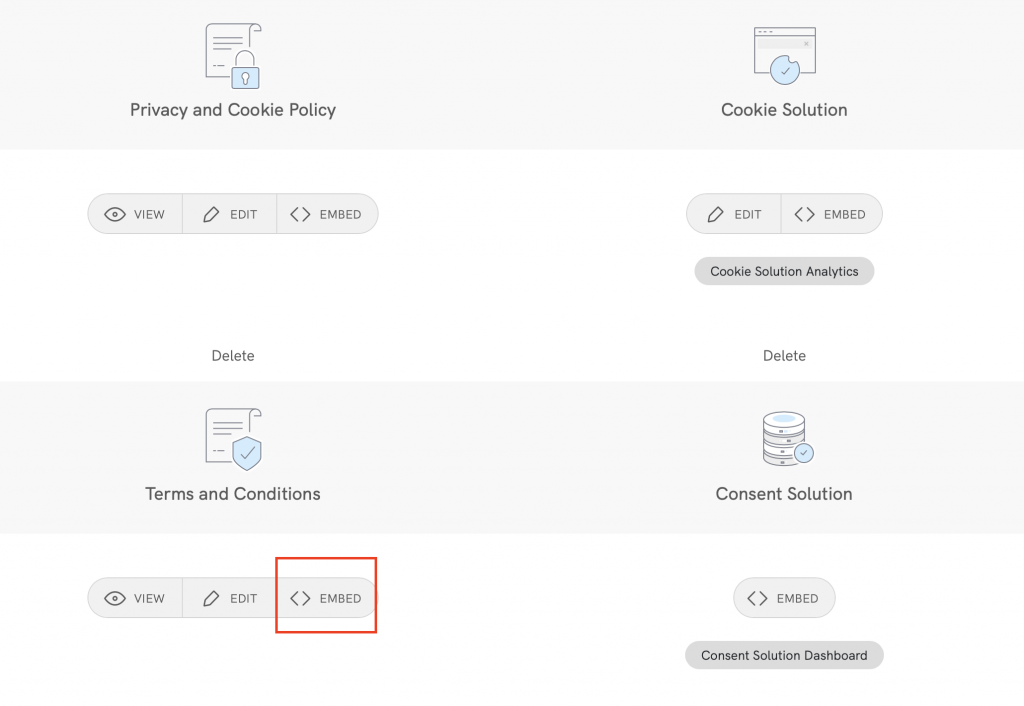Screen dimensions: 1024x706
Task: Click the eye icon on the Privacy policy VIEW button
Action: click(113, 213)
